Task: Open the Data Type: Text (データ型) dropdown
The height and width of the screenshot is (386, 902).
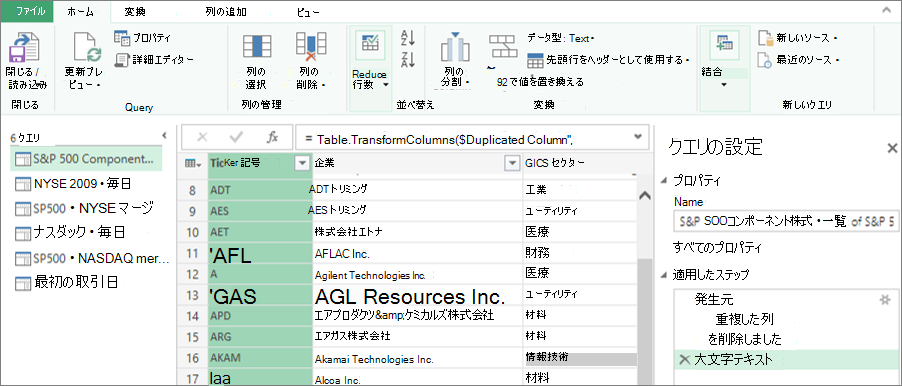Action: pyautogui.click(x=560, y=38)
